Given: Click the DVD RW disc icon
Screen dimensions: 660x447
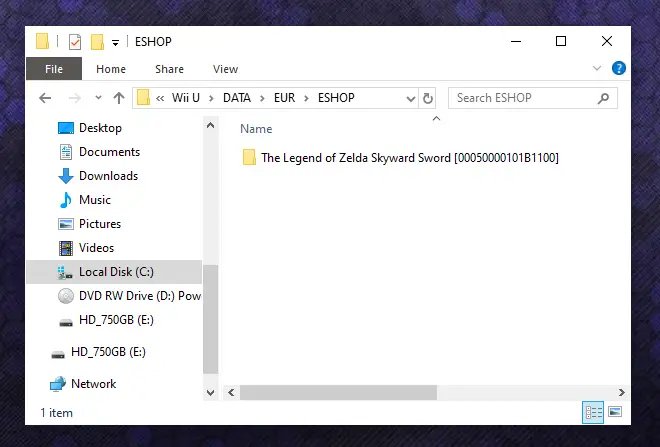Looking at the screenshot, I should pyautogui.click(x=66, y=296).
